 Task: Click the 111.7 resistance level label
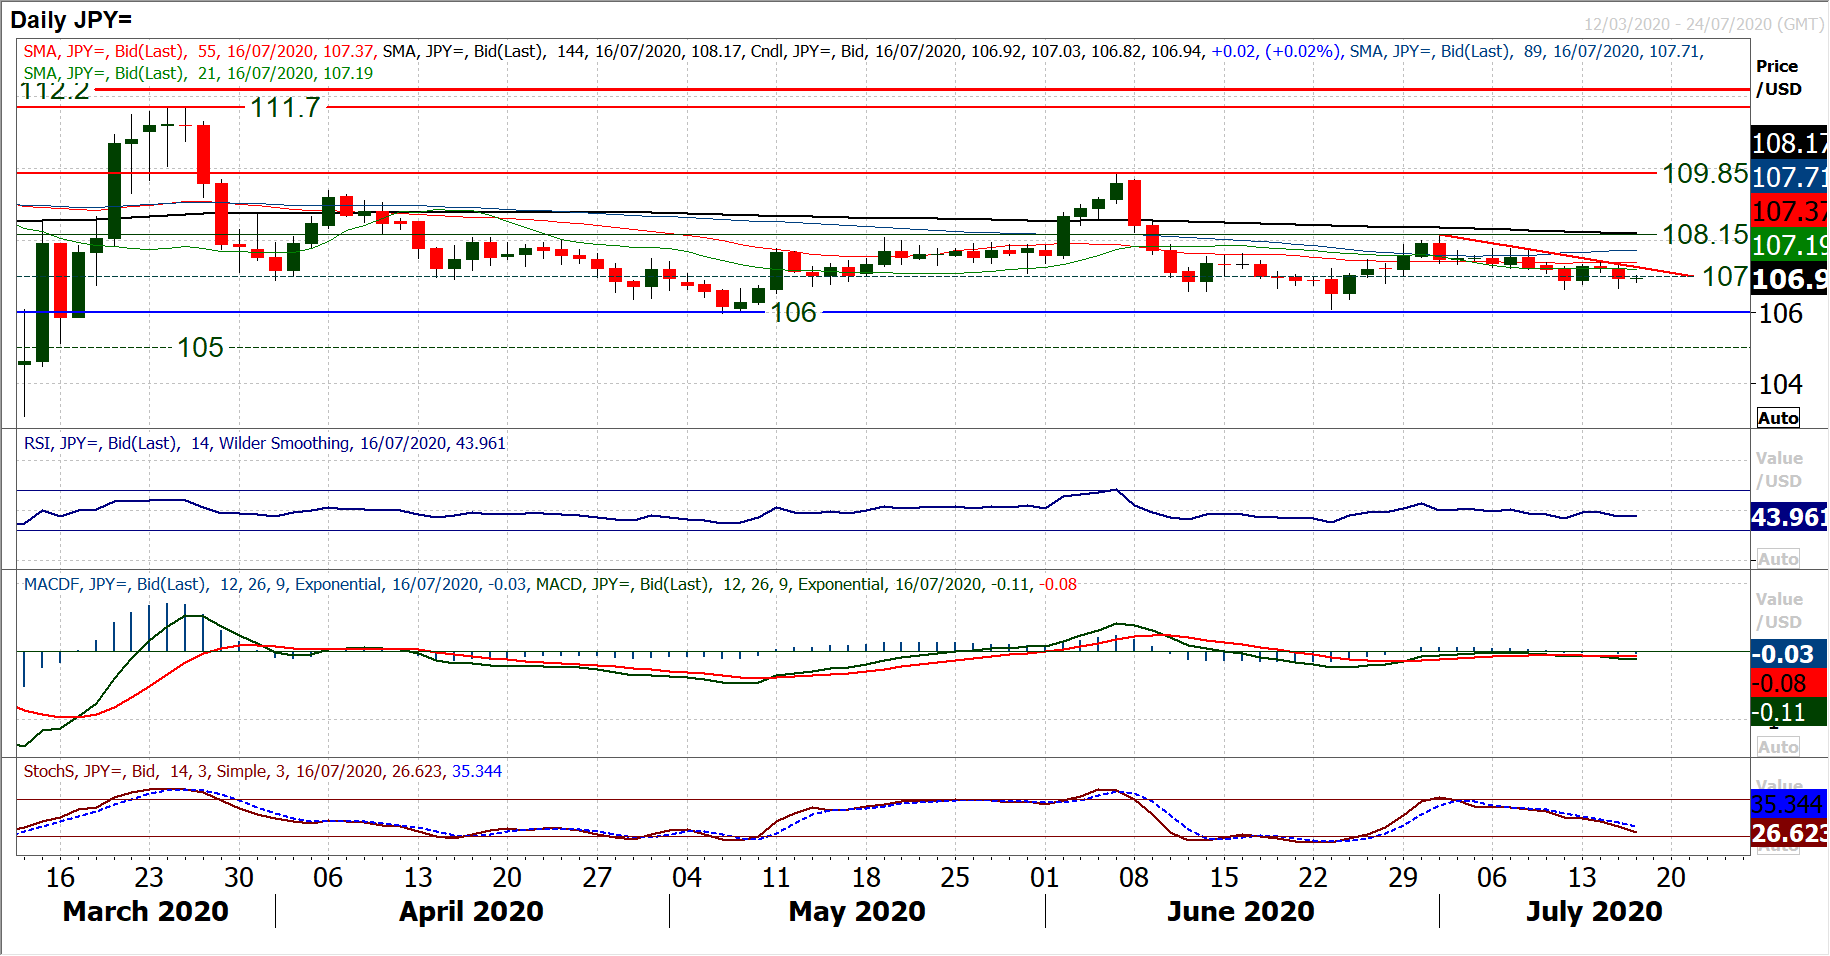coord(285,107)
